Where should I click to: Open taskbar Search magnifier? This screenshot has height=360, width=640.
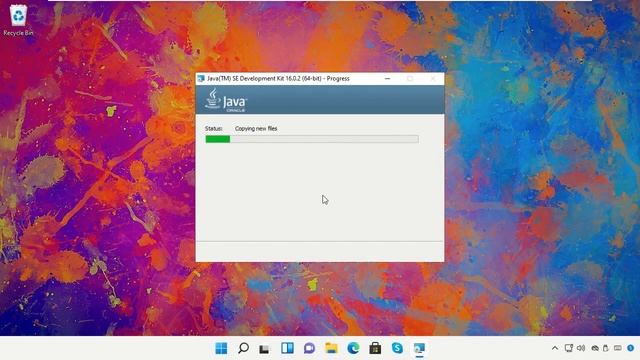(x=243, y=348)
